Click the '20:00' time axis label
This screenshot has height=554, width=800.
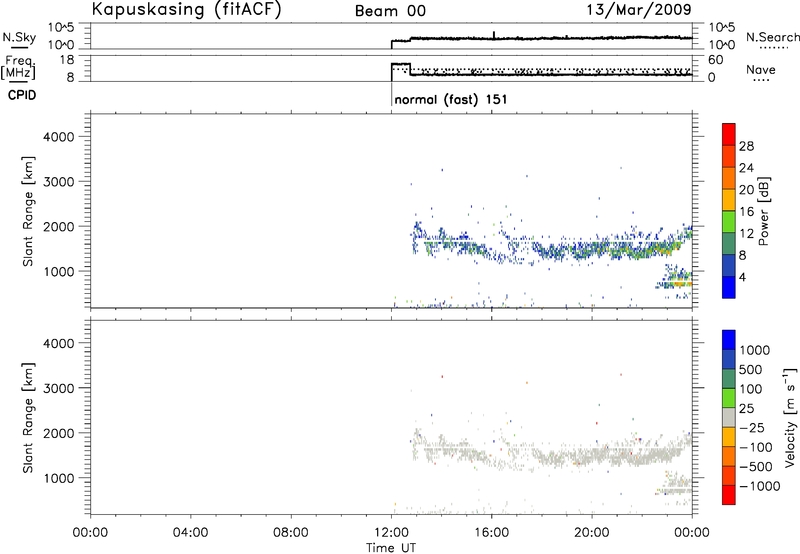tap(592, 533)
